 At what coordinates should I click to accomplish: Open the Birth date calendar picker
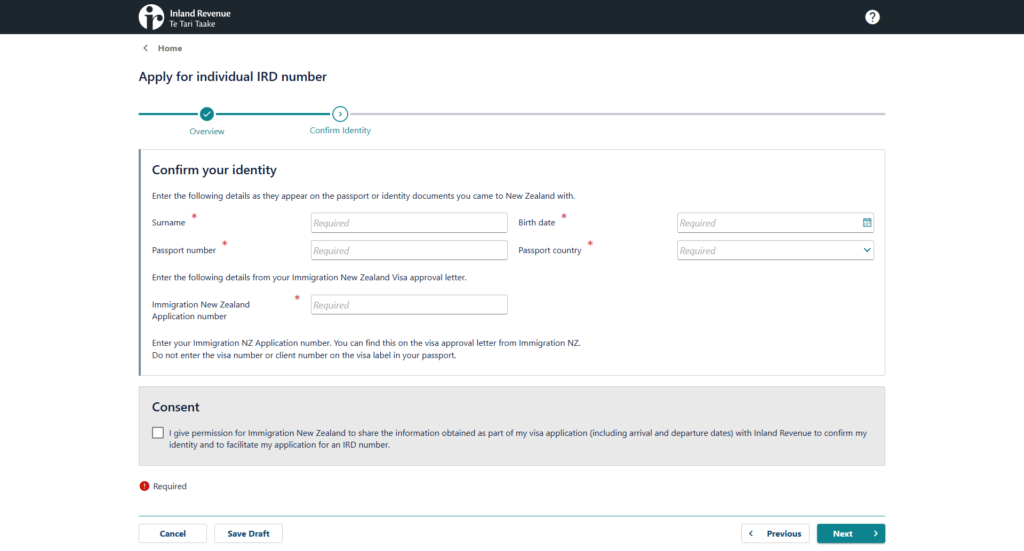(867, 223)
